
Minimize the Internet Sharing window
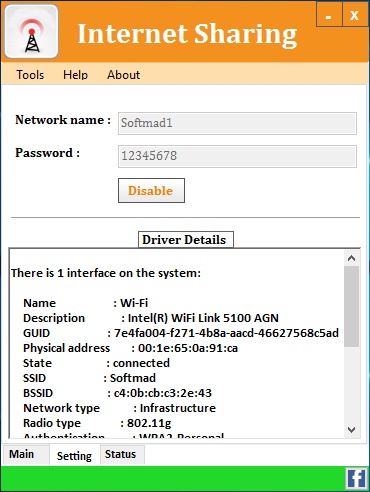[x=329, y=15]
